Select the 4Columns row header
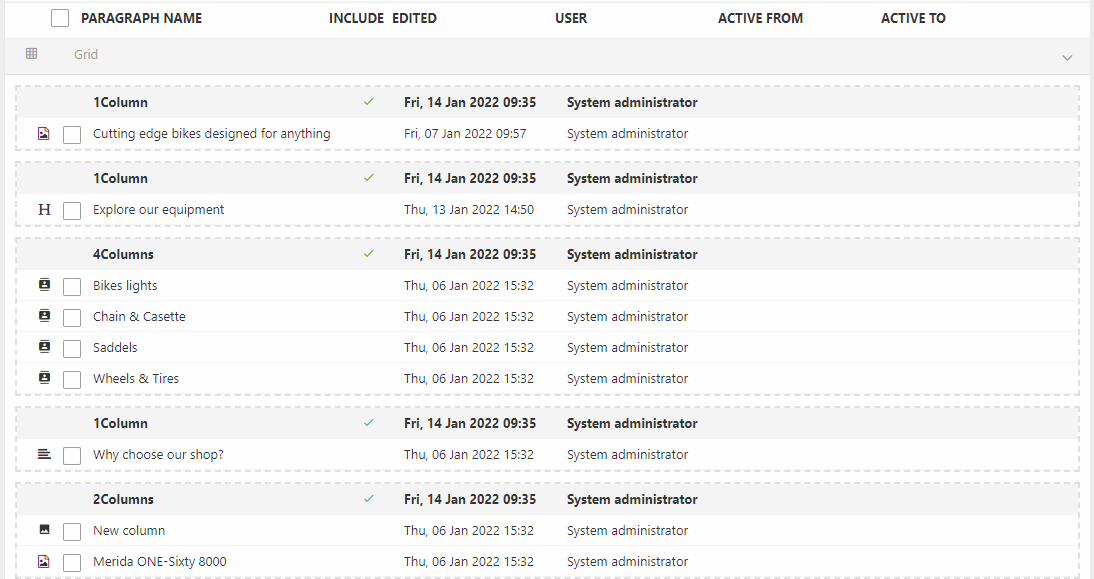Screen dimensions: 1094x579 coord(123,255)
